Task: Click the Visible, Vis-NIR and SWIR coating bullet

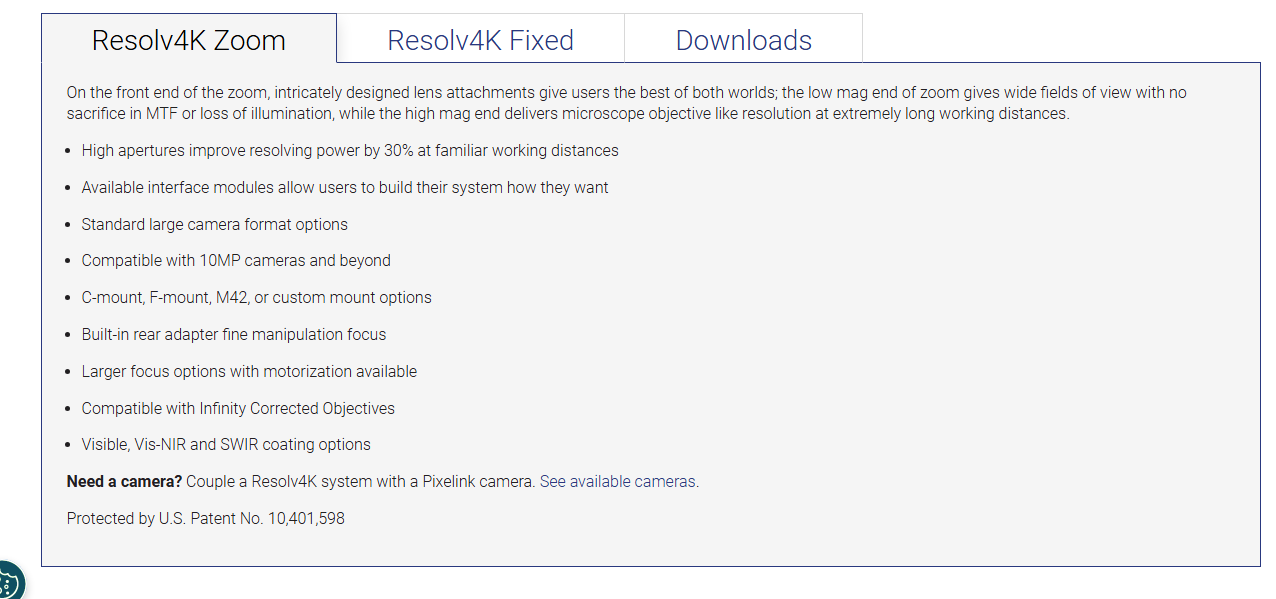Action: (226, 444)
